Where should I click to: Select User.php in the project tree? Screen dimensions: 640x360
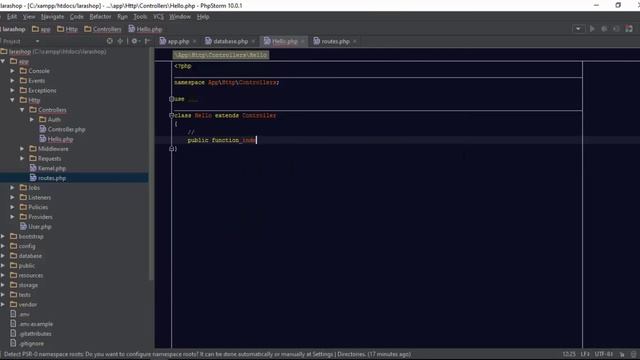point(36,227)
